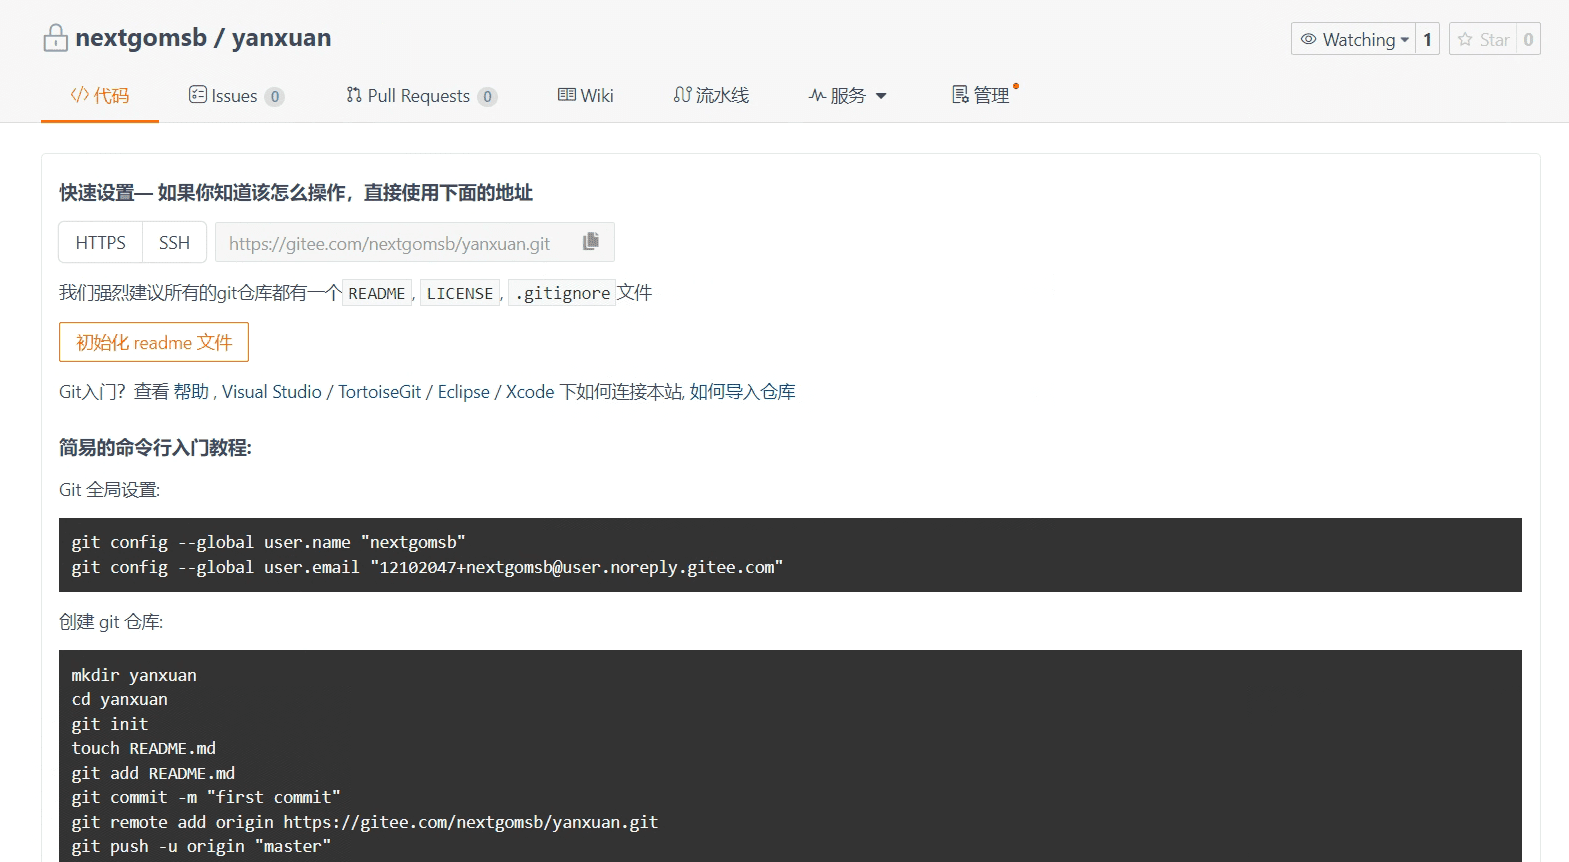
Task: Open the 帮助 help link
Action: [191, 392]
